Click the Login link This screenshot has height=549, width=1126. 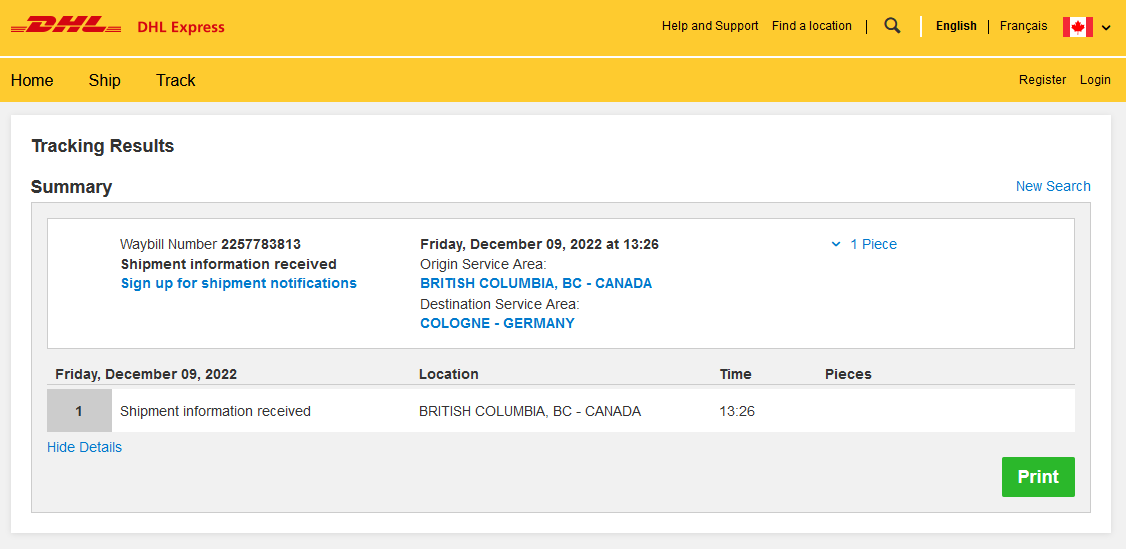pyautogui.click(x=1095, y=80)
